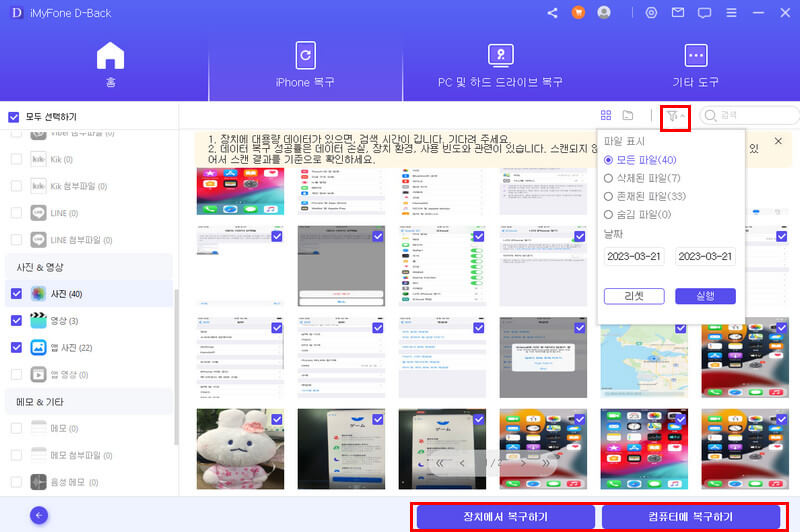Viewport: 800px width, 532px height.
Task: Click the search input field
Action: tap(749, 115)
